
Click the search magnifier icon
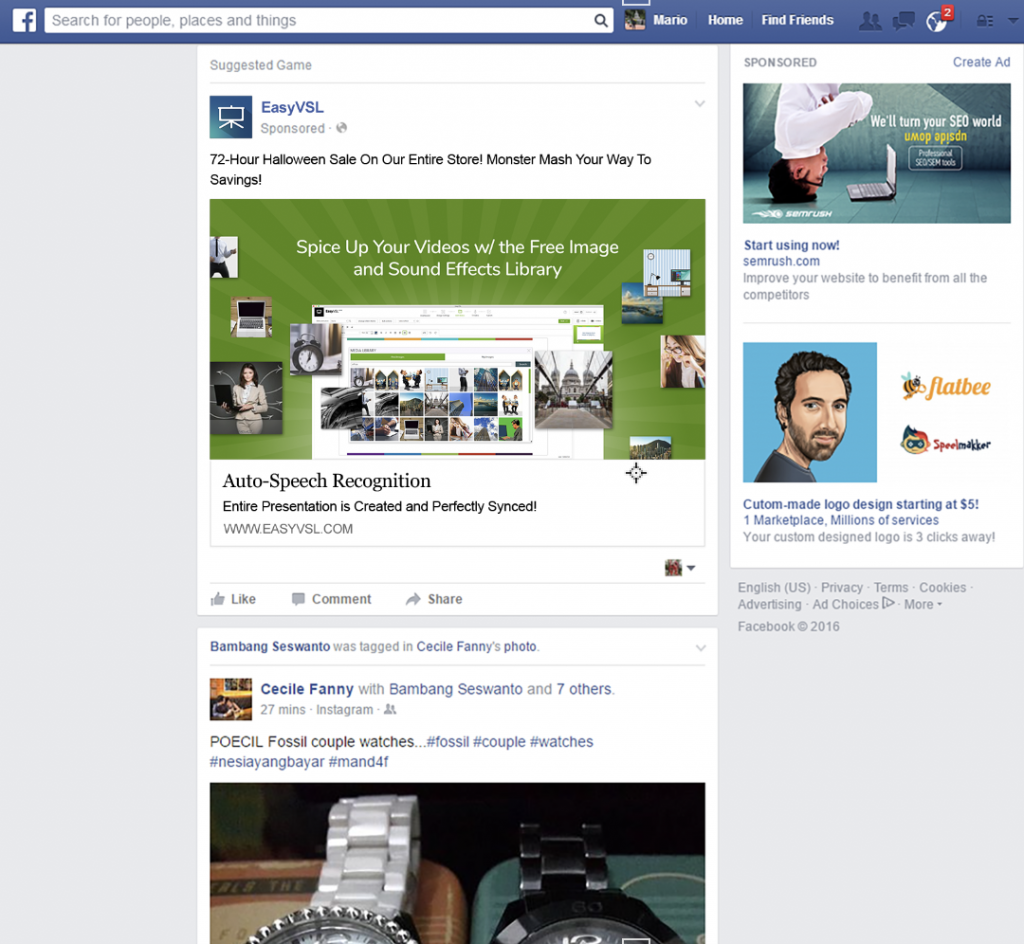(x=601, y=20)
